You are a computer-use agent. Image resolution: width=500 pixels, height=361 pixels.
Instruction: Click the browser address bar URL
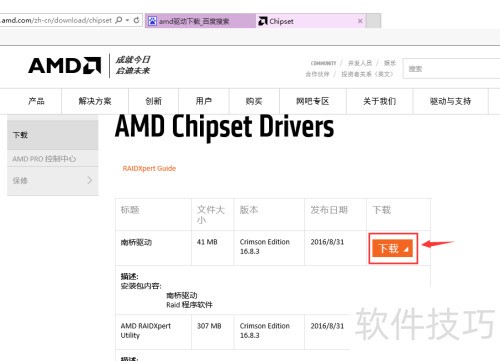[56, 20]
